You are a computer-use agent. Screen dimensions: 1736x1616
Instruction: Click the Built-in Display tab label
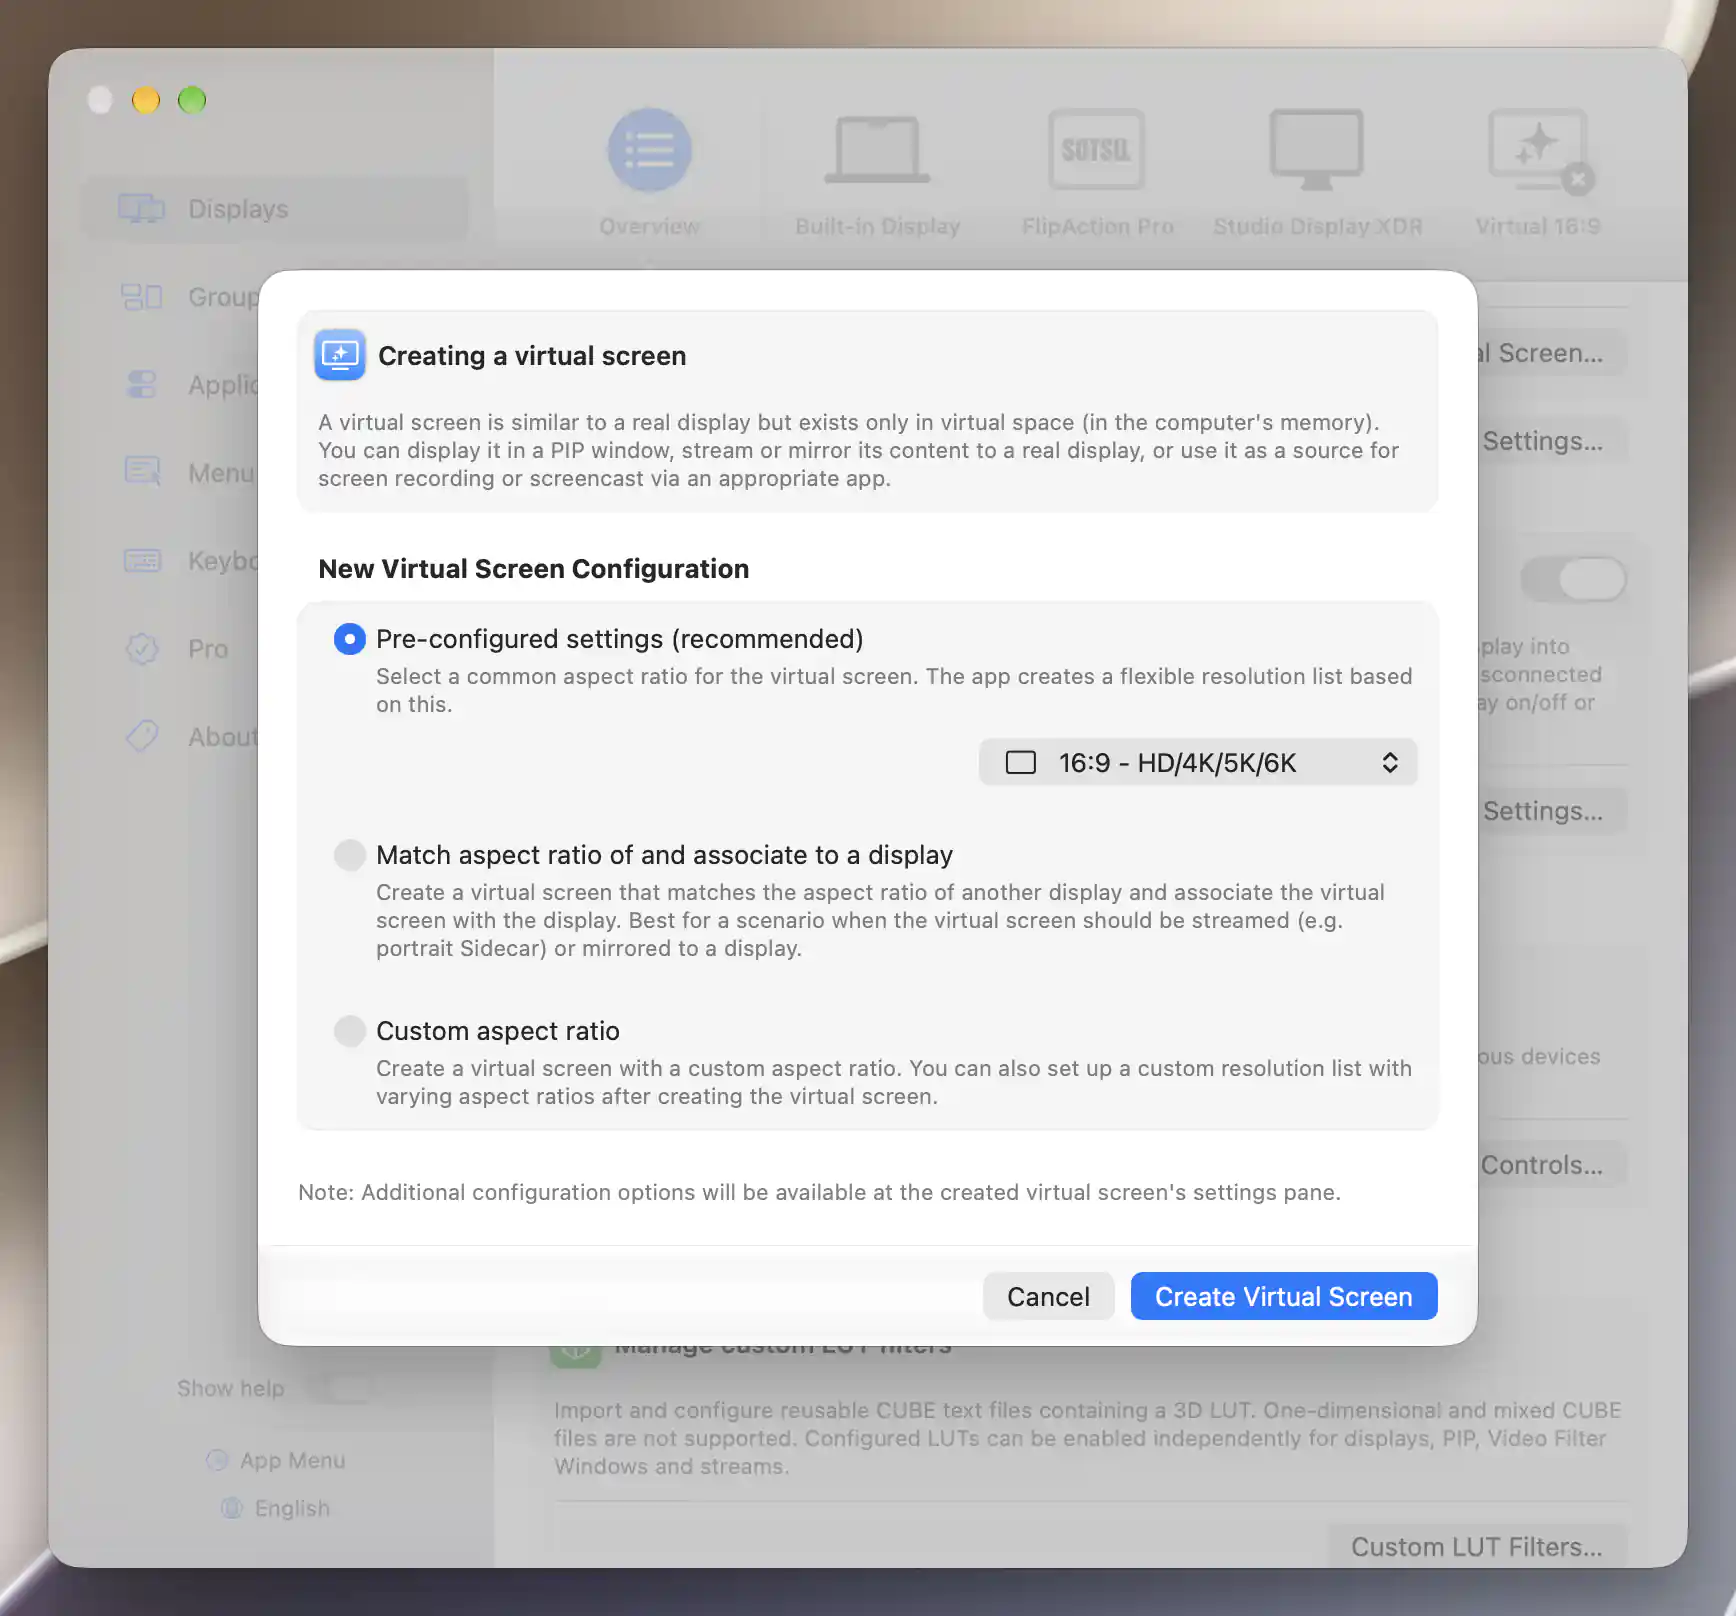(x=877, y=227)
